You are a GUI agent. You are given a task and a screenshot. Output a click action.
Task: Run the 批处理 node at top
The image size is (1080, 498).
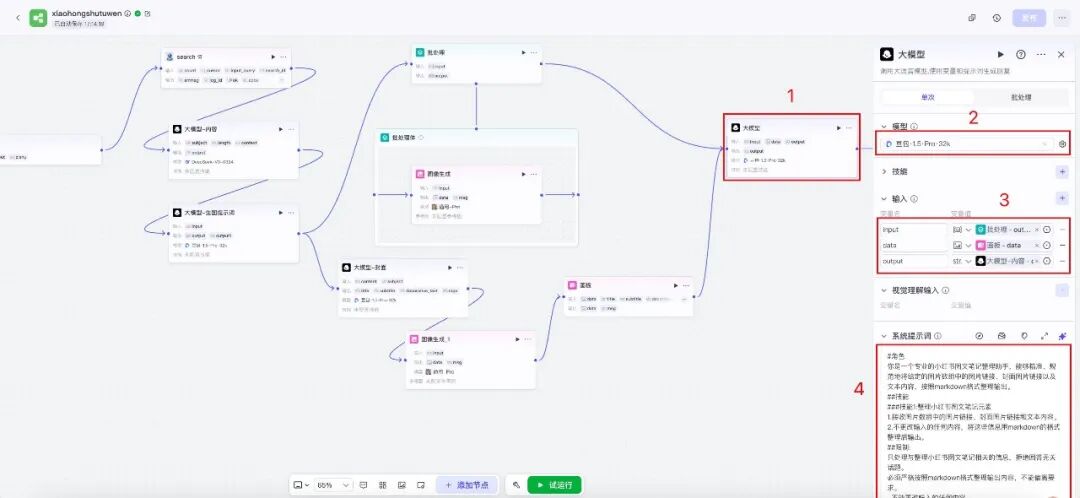523,52
